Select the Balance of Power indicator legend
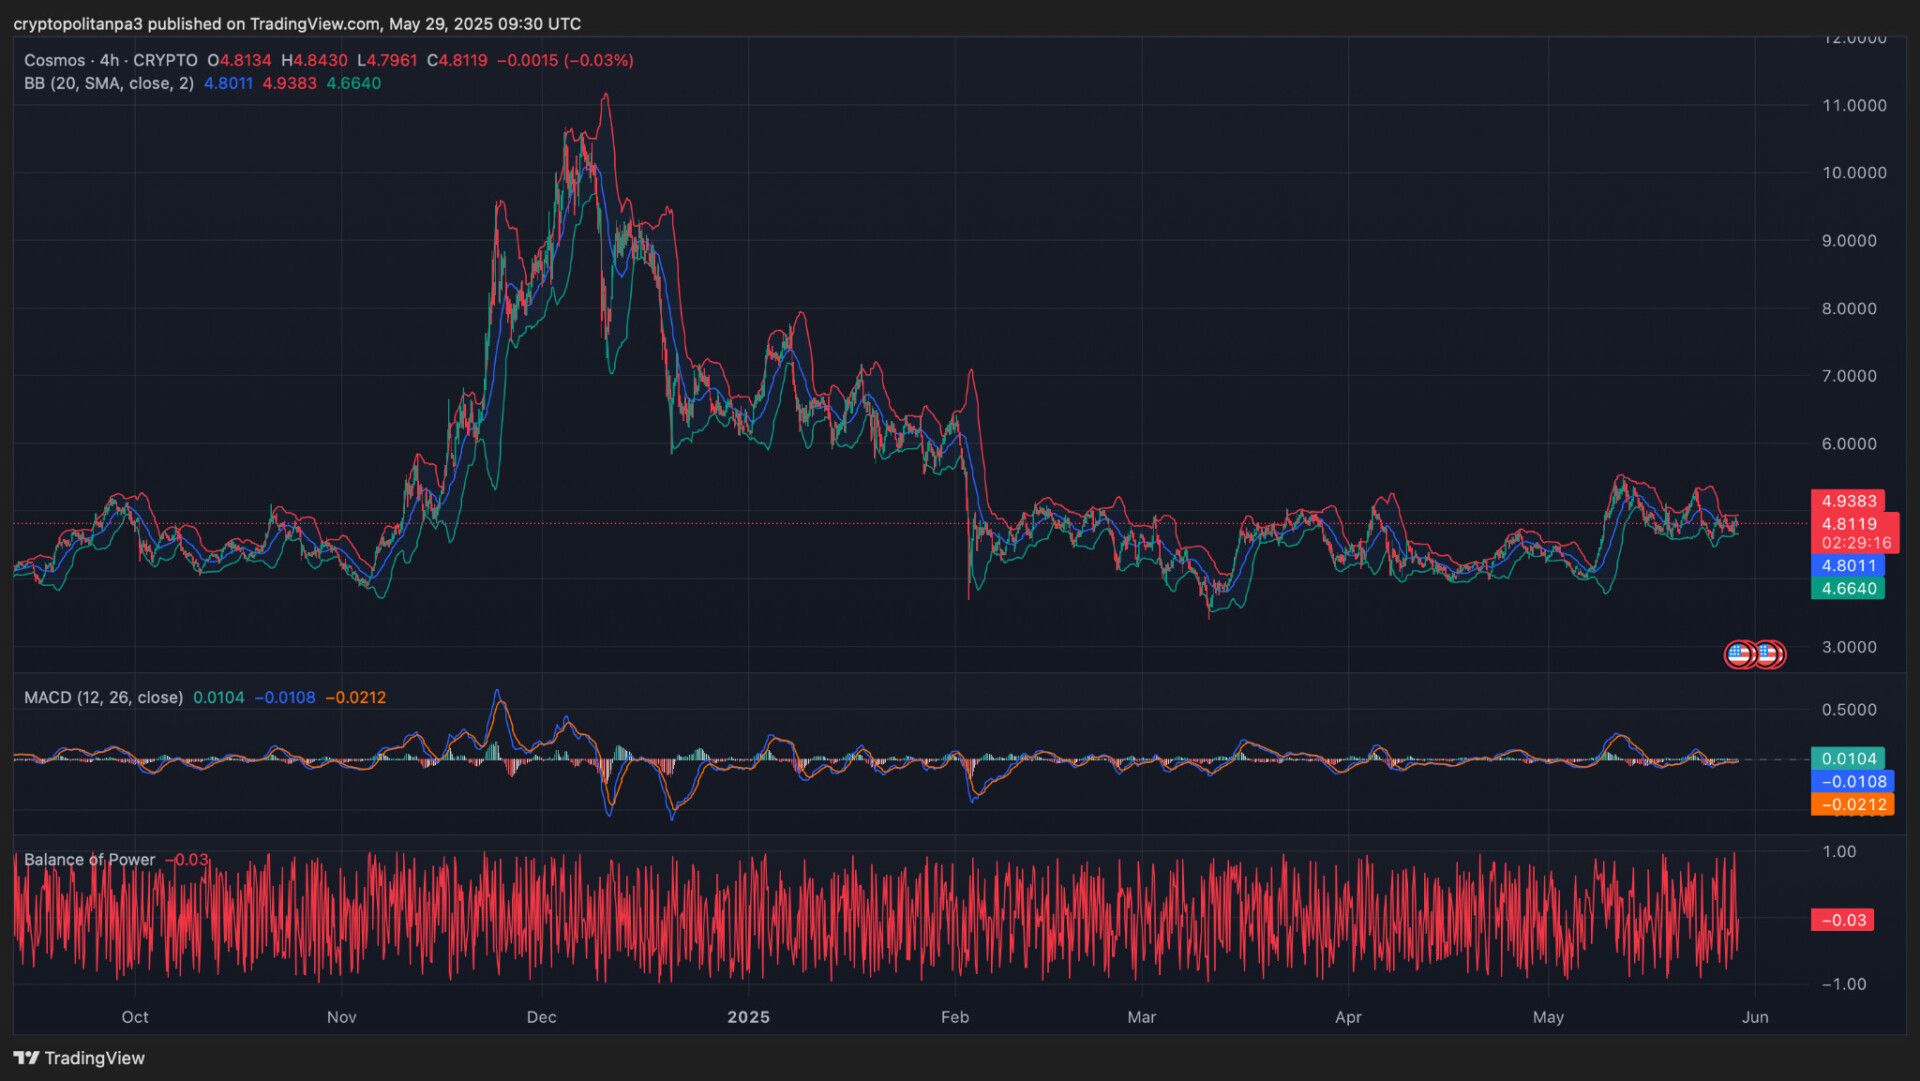Viewport: 1920px width, 1081px height. pyautogui.click(x=89, y=860)
